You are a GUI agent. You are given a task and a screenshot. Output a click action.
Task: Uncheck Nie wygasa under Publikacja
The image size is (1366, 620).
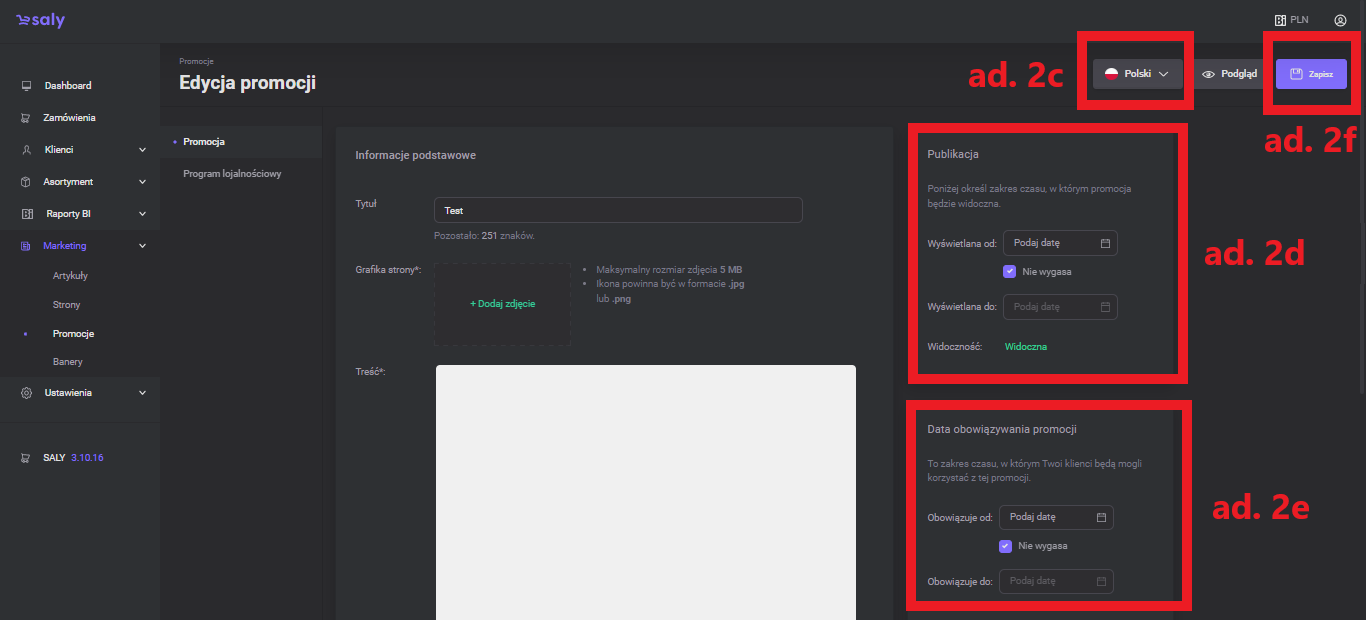pos(1010,271)
